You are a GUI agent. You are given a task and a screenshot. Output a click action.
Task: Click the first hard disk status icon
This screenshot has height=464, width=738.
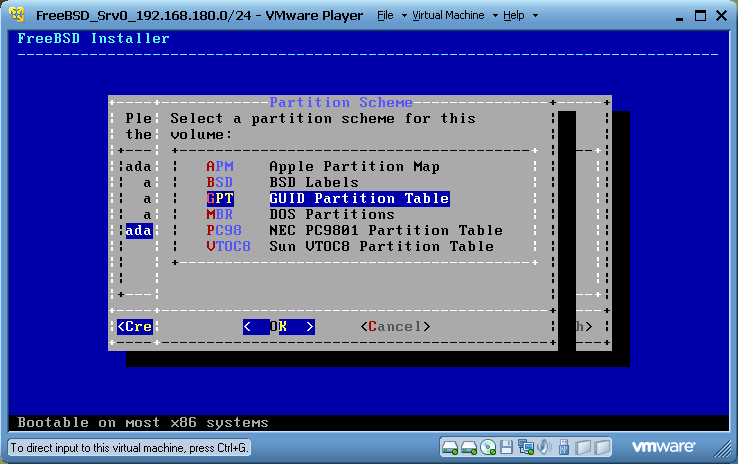[450, 448]
